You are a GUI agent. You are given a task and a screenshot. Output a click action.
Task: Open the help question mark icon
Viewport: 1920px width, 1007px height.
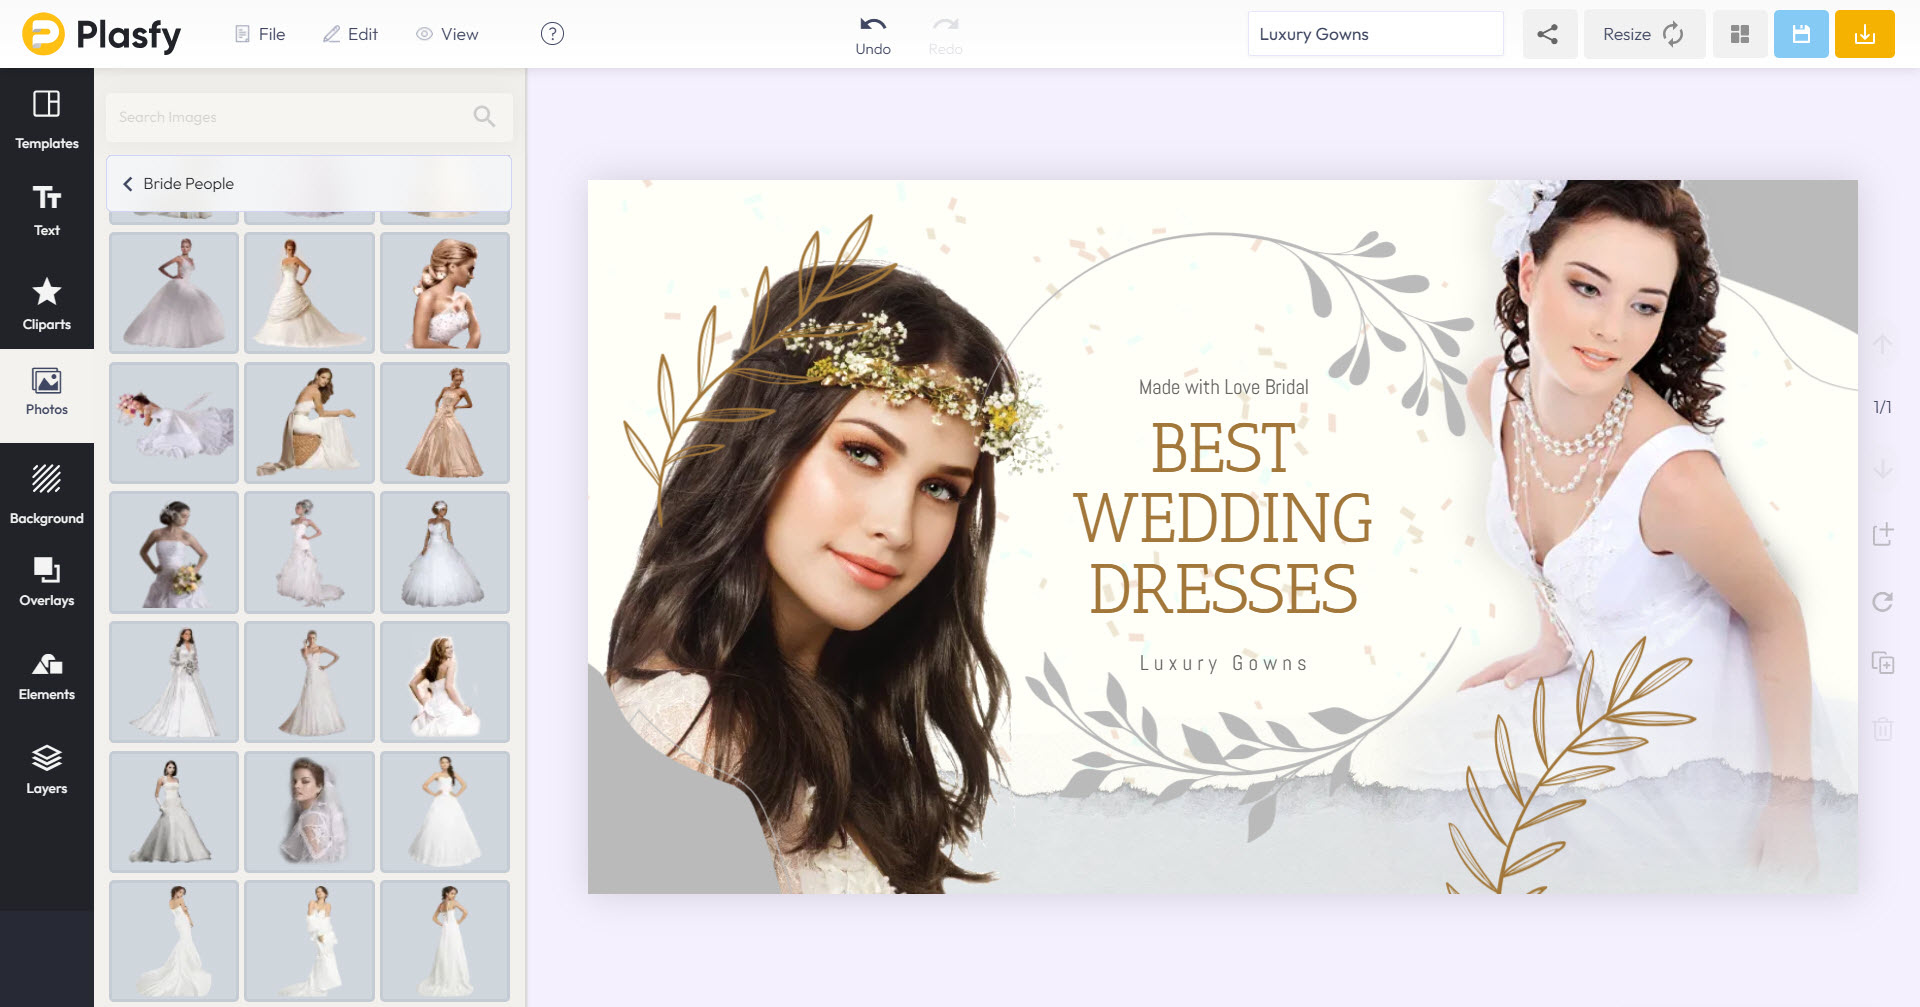click(x=552, y=34)
